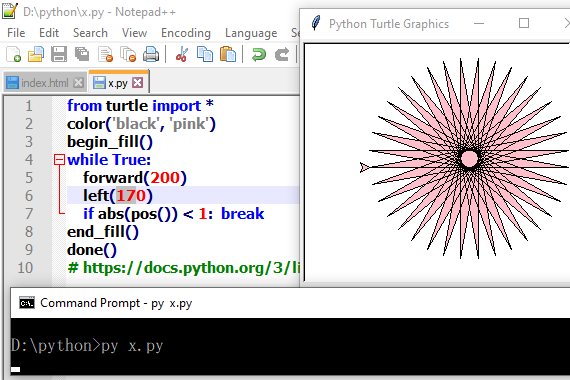Click the Copy toolbar icon
Screen dimensions: 570x380
[x=205, y=55]
